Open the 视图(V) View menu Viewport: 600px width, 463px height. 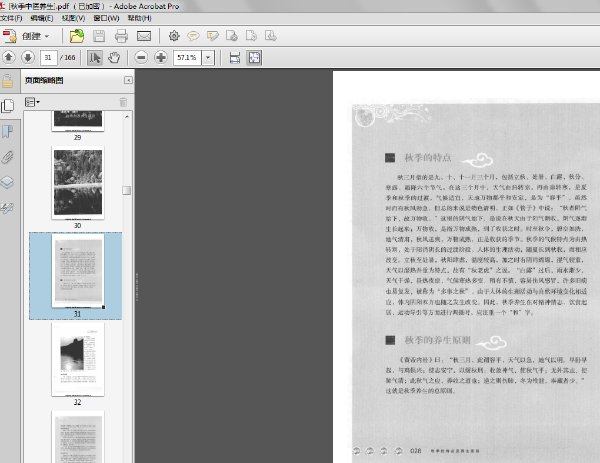(x=72, y=18)
